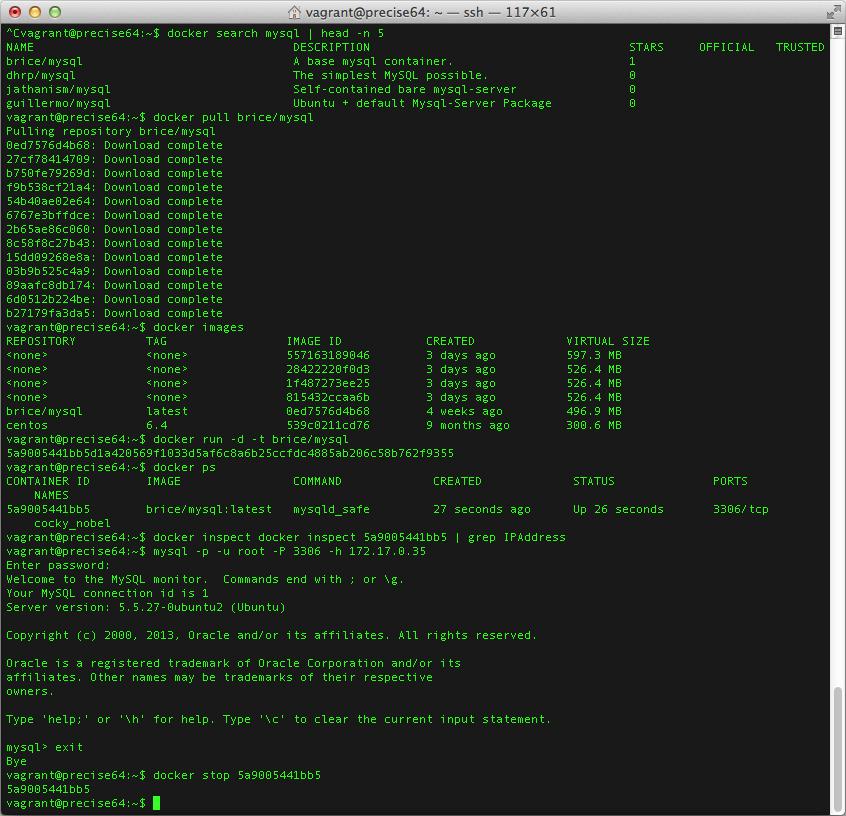Click the home folder proxy icon in title bar
Viewport: 846px width, 816px height.
tap(295, 12)
